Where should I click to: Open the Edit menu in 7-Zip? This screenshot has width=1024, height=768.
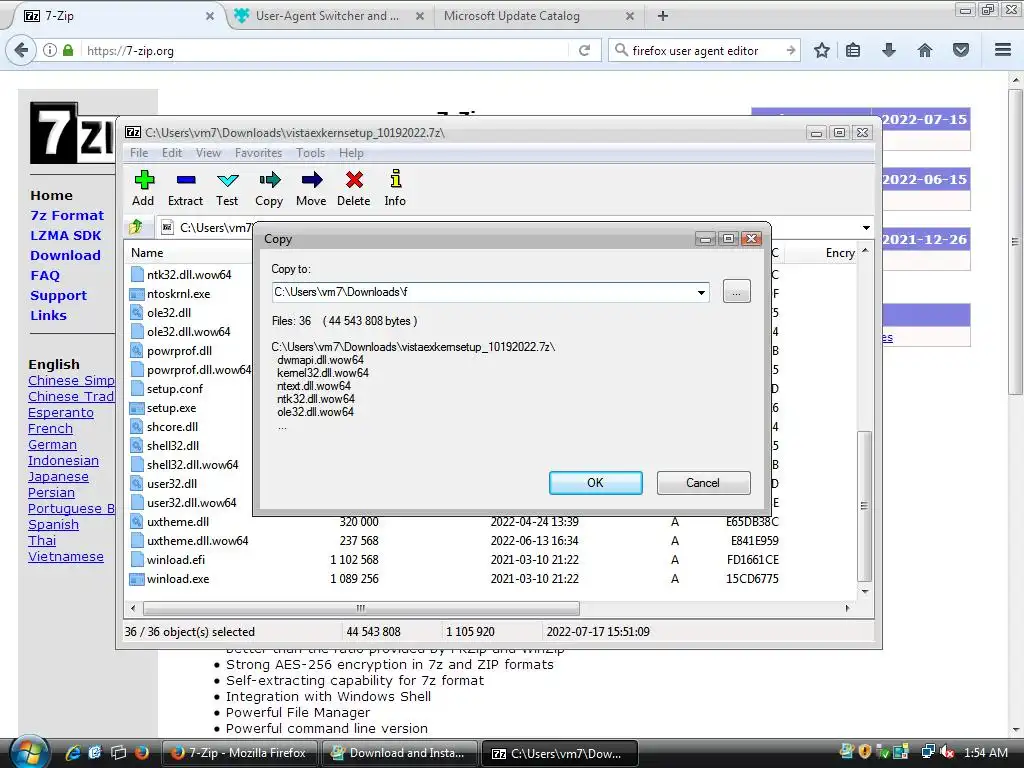(172, 153)
